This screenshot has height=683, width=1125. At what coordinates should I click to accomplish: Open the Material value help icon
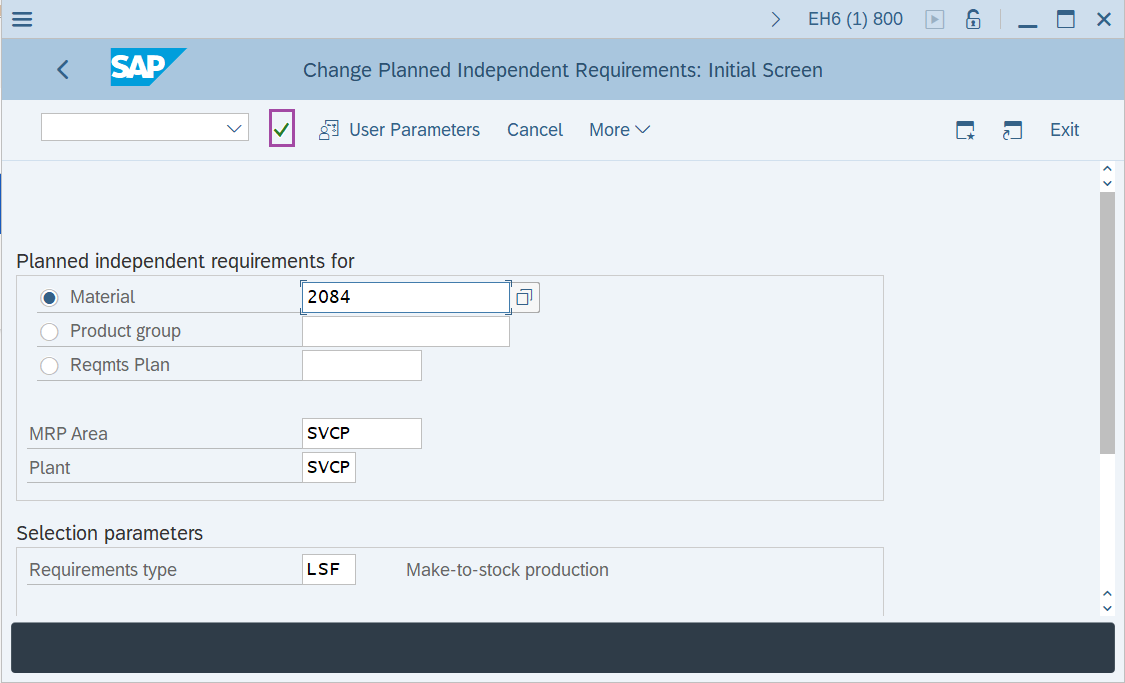click(524, 297)
